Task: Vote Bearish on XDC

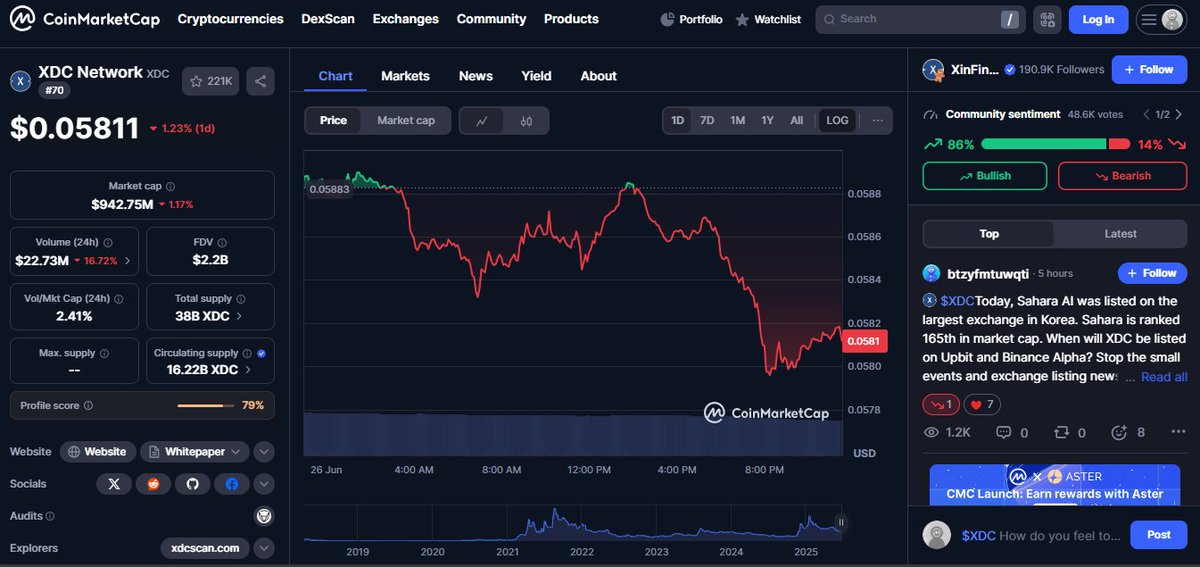Action: point(1123,176)
